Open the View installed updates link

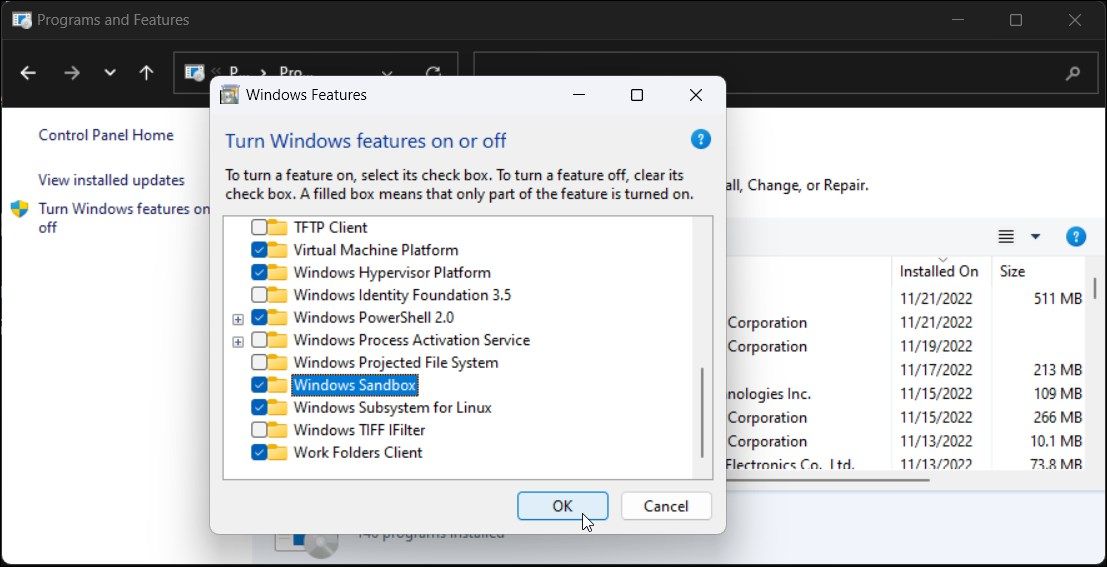click(x=111, y=180)
